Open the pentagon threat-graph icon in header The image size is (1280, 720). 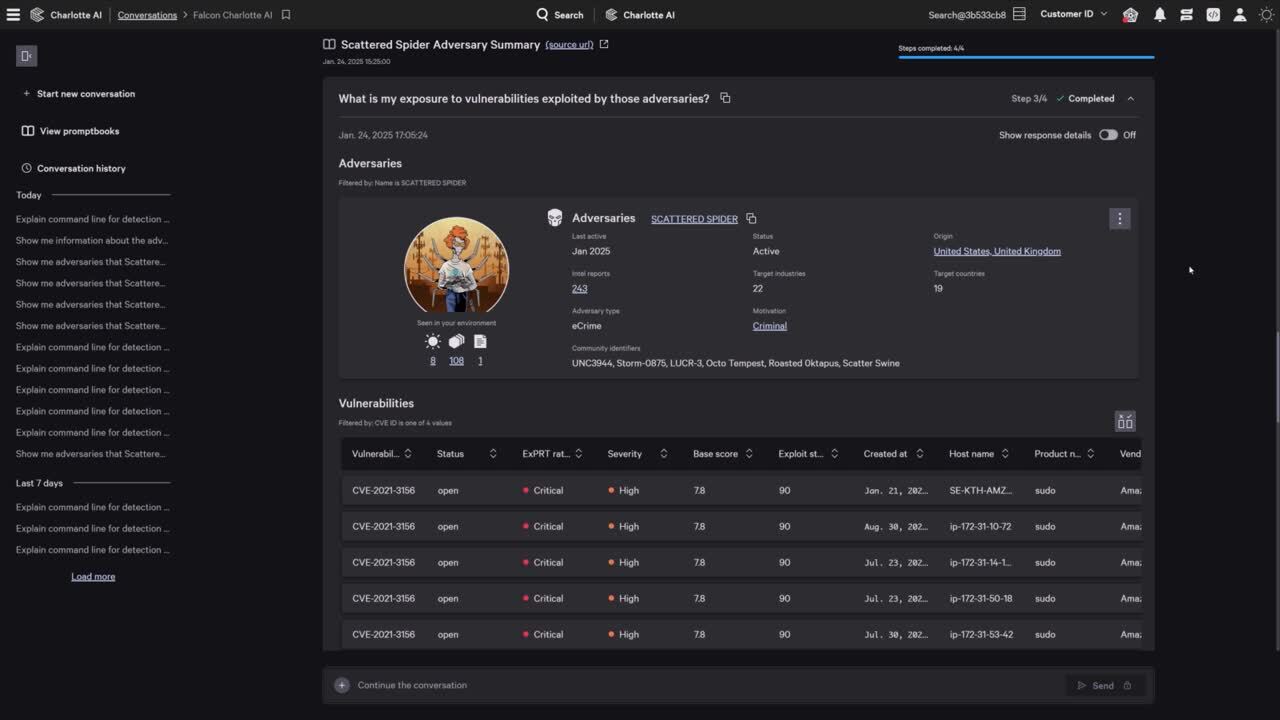click(1130, 15)
